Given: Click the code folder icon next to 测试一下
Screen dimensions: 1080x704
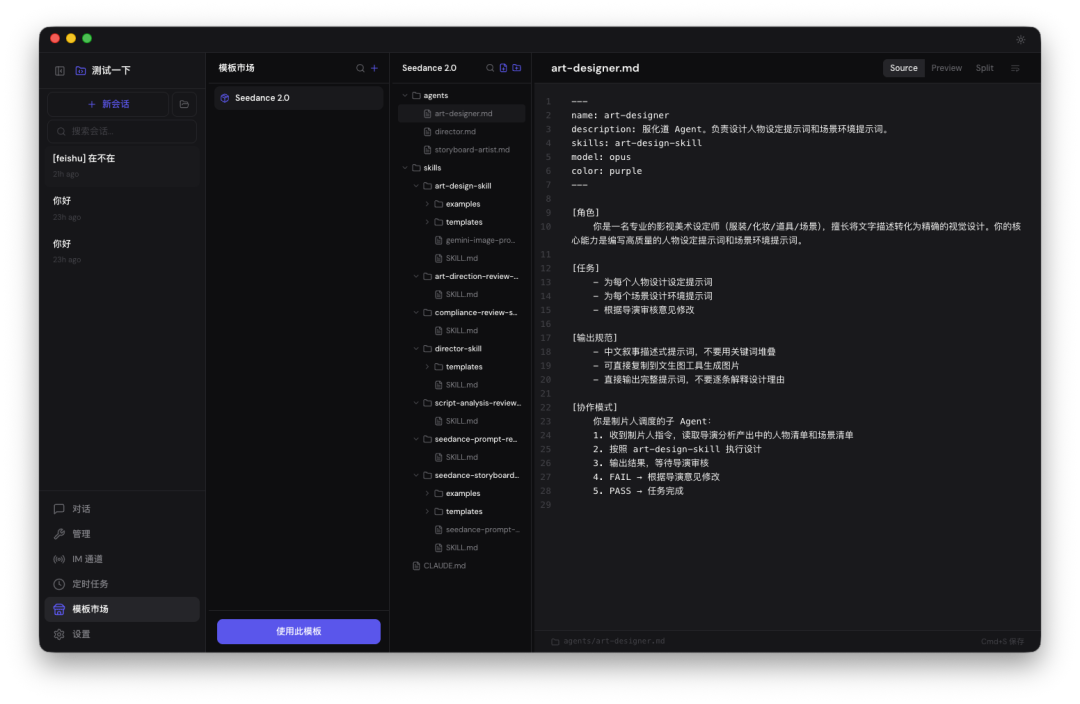Looking at the screenshot, I should tap(81, 70).
